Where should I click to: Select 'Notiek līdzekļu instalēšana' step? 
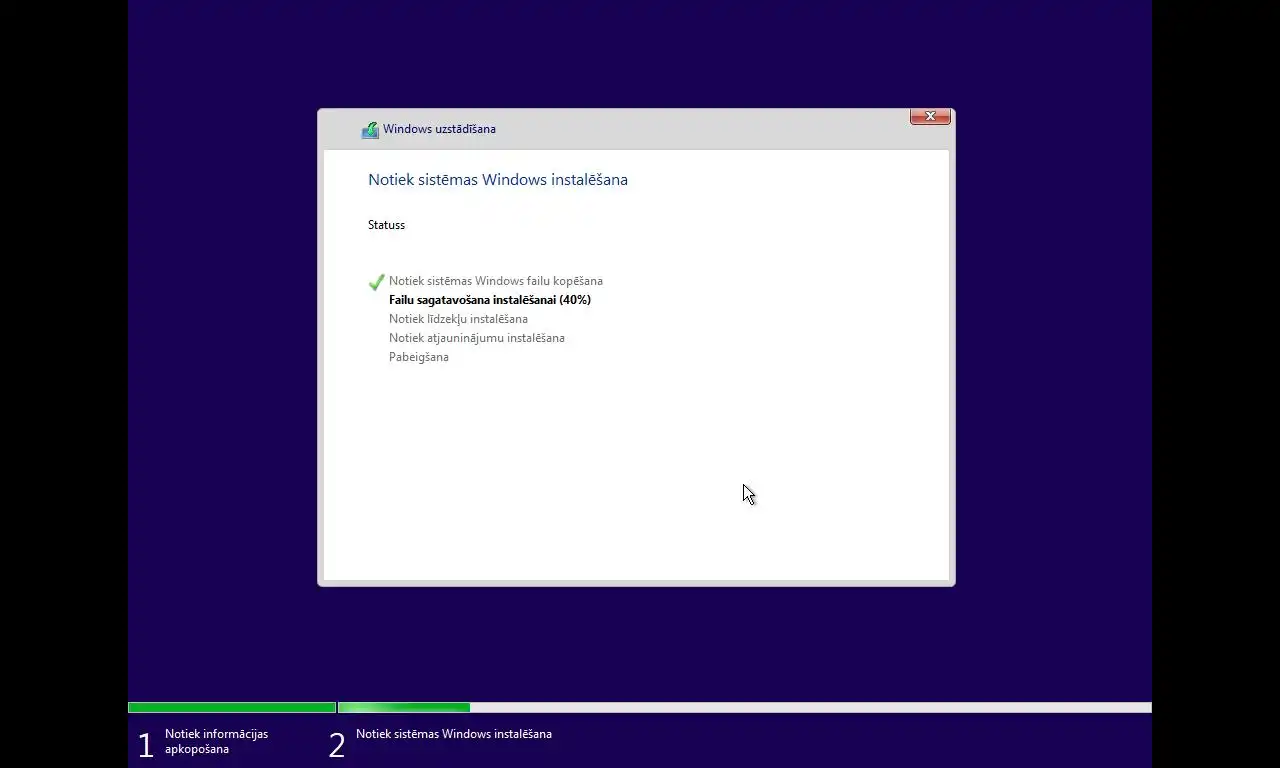point(458,319)
